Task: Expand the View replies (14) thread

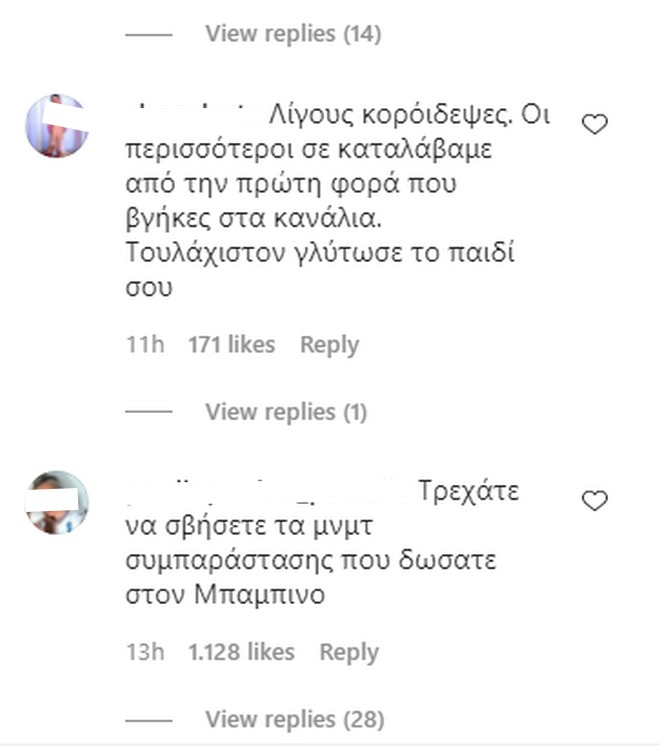Action: pos(293,34)
